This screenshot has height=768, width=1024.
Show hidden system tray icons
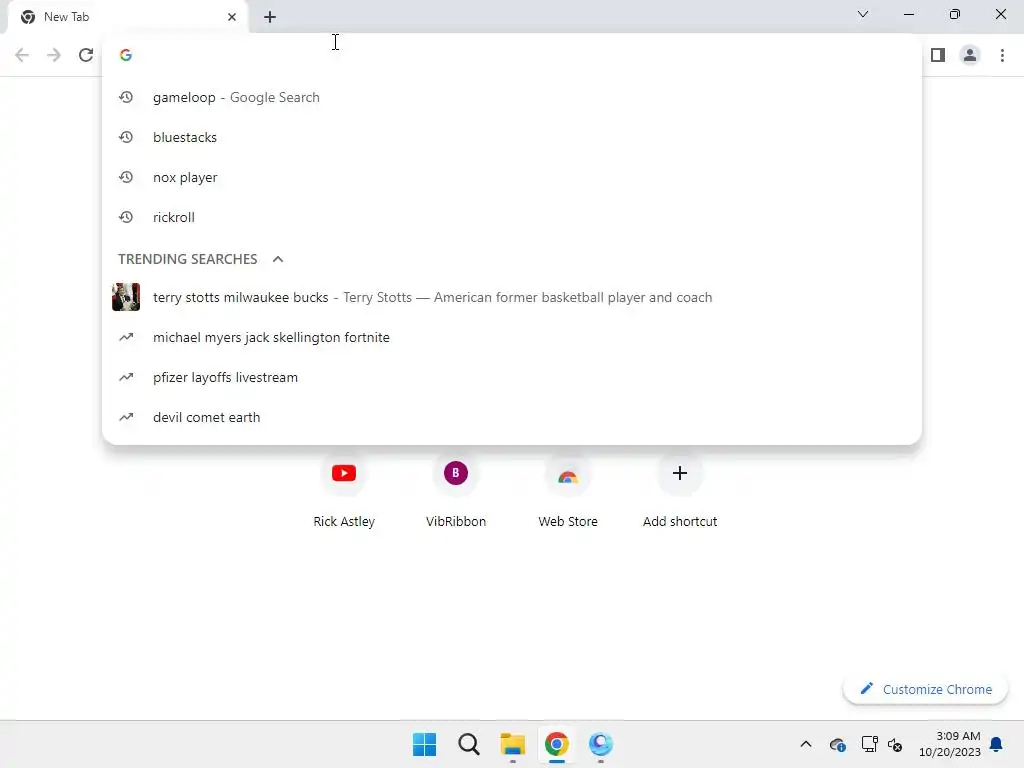806,744
